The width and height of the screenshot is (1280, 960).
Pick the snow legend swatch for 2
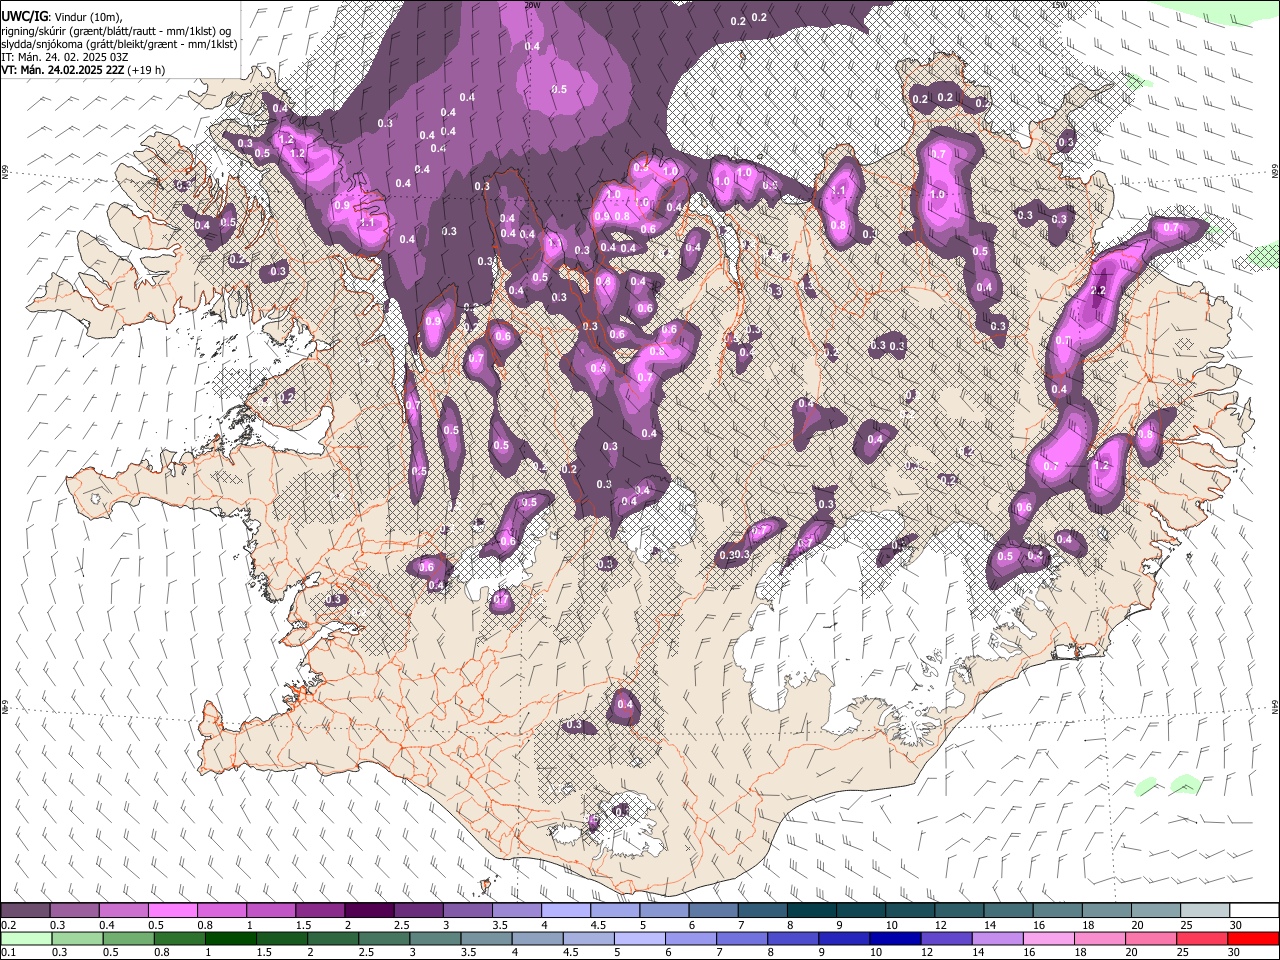click(368, 910)
